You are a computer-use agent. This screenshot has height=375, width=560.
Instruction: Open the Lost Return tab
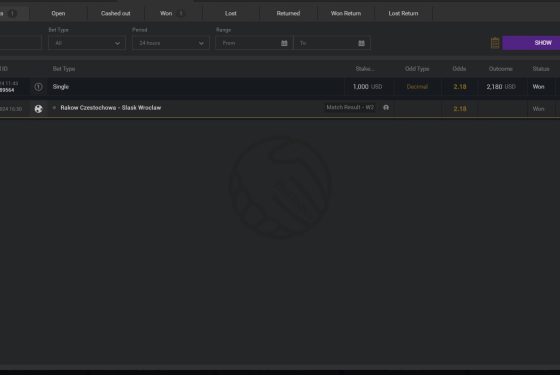pyautogui.click(x=403, y=14)
